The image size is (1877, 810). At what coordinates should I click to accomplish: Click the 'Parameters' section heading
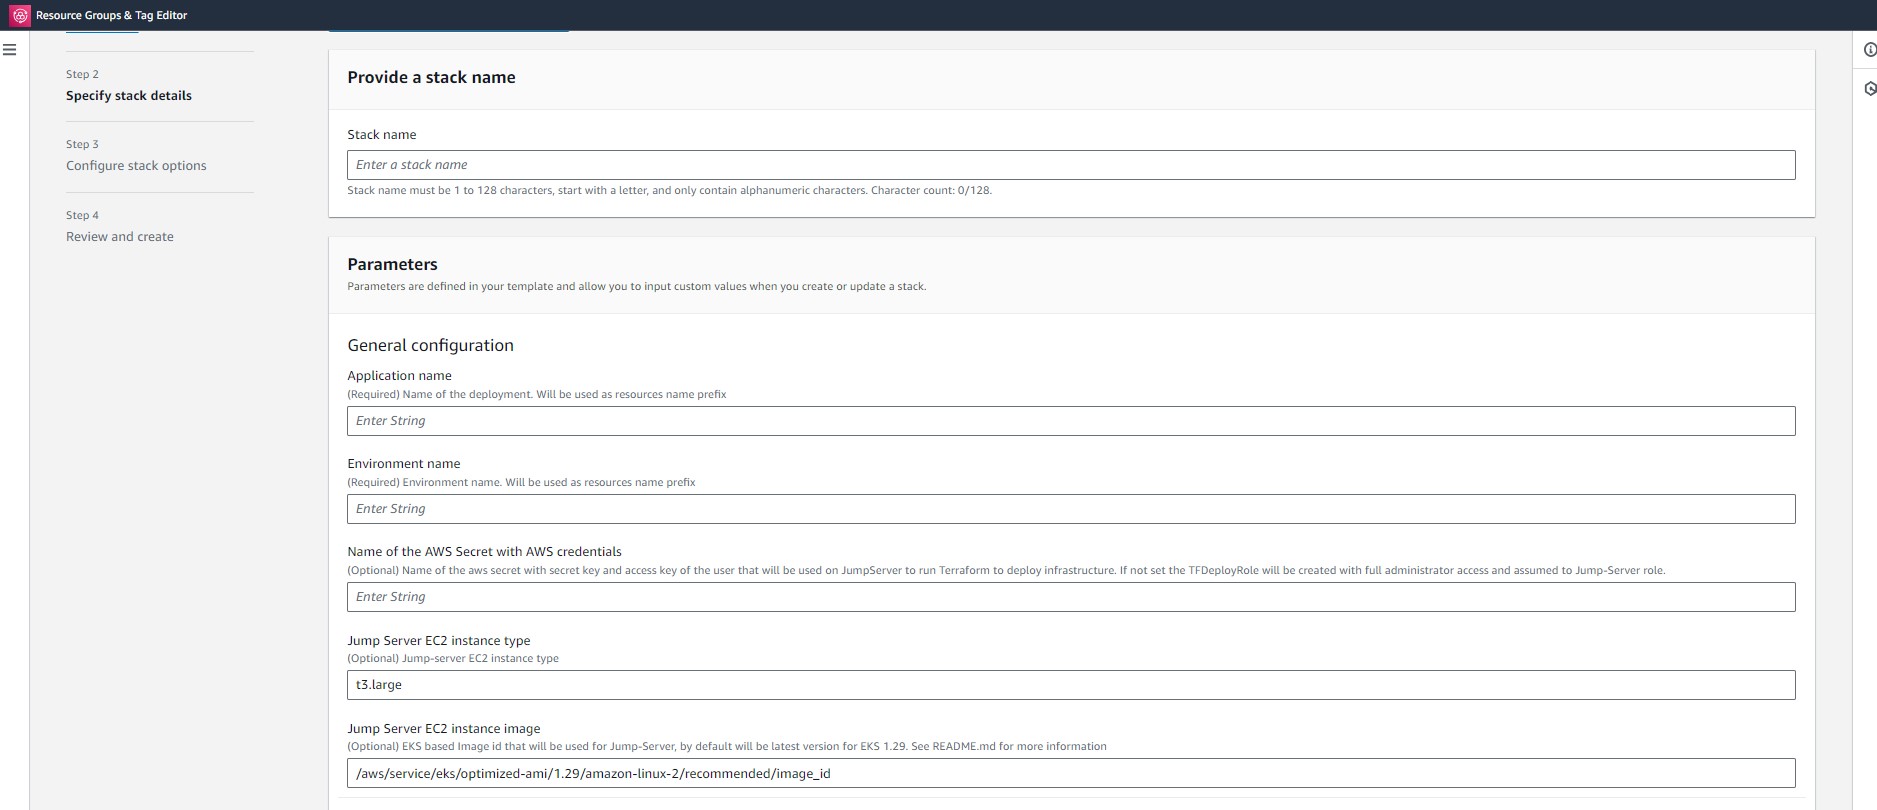coord(392,264)
